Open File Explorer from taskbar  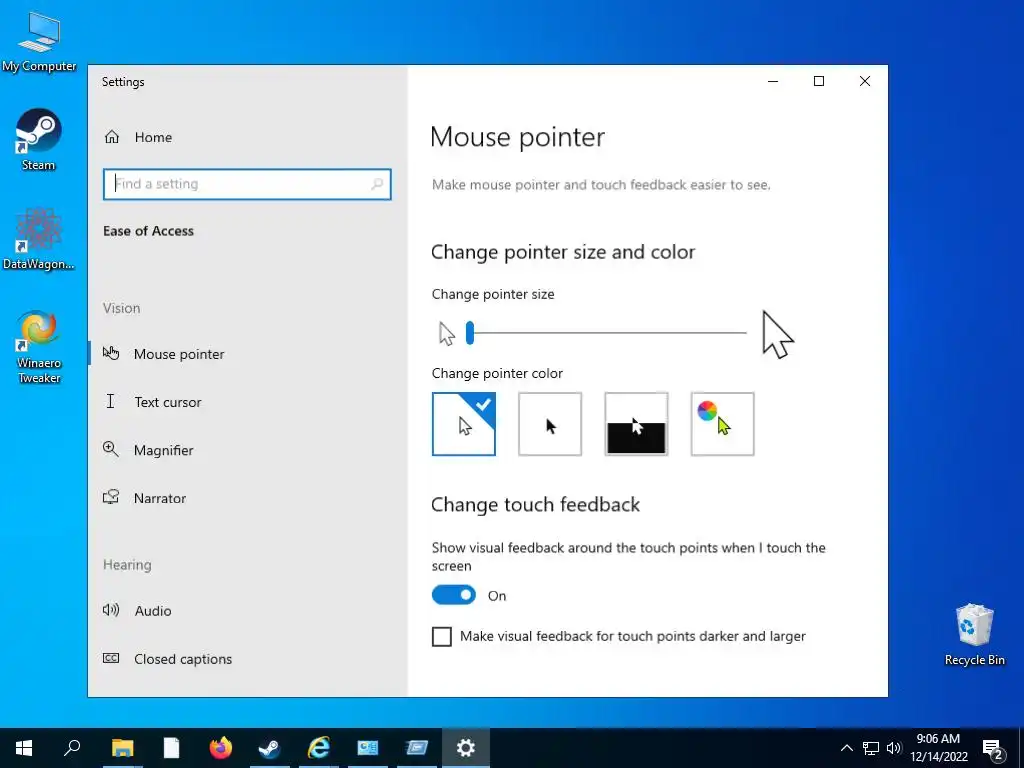click(x=122, y=748)
